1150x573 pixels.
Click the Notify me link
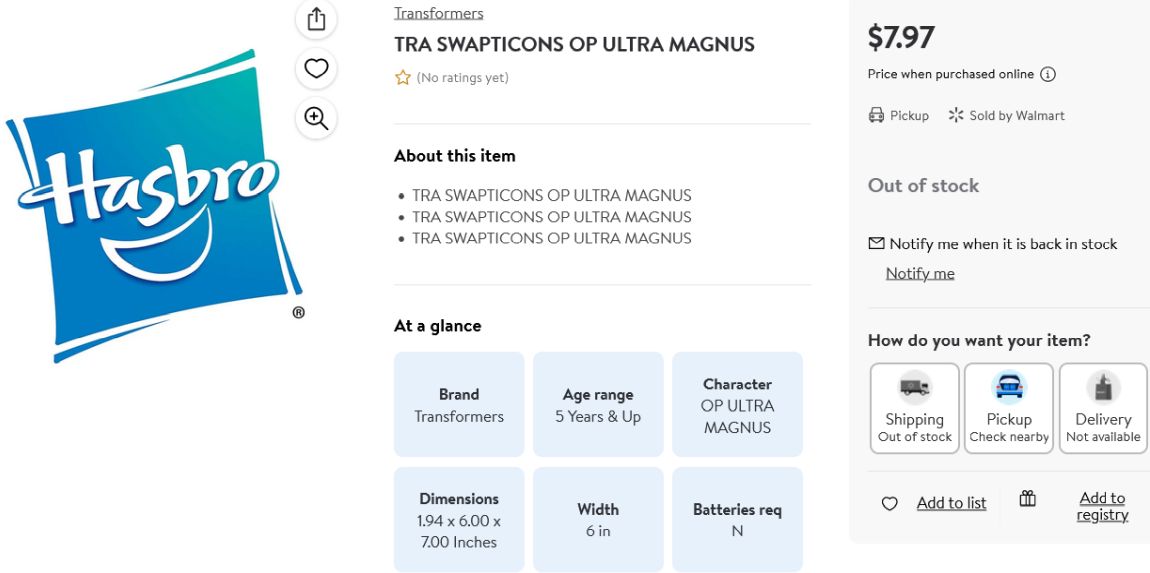(920, 274)
